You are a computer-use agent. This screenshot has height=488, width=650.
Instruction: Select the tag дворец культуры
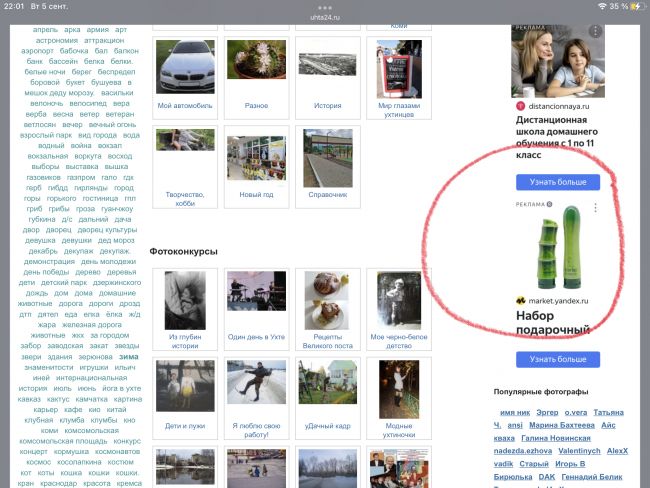coord(107,230)
